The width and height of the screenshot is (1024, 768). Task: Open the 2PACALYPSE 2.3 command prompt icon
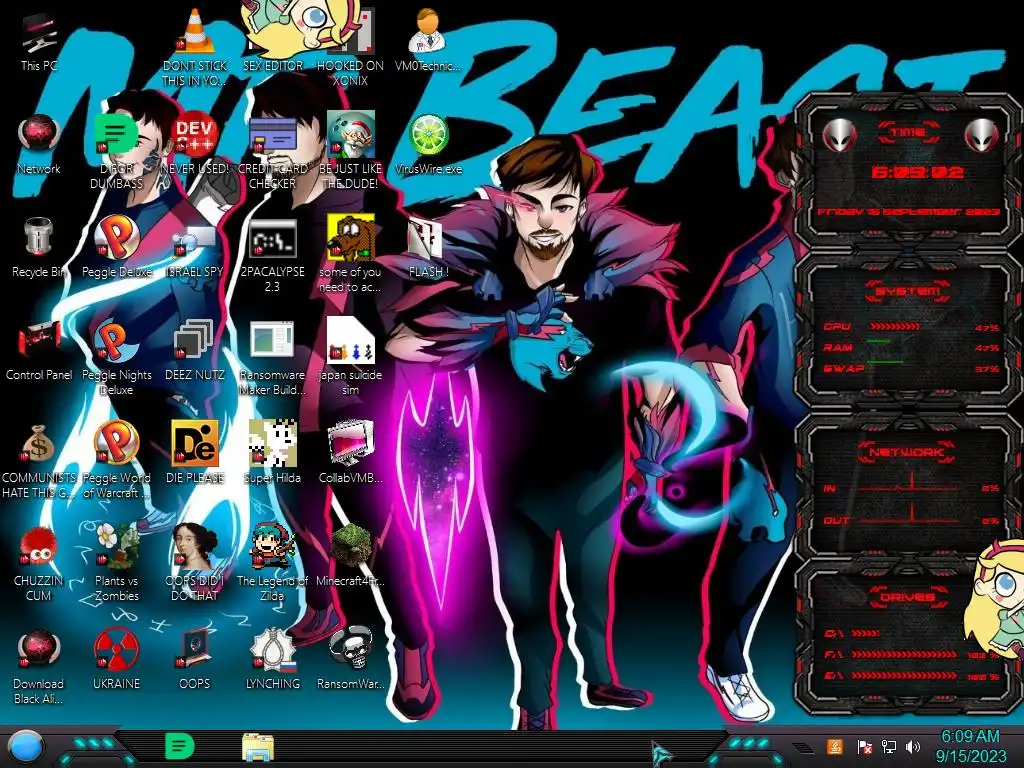click(x=272, y=255)
